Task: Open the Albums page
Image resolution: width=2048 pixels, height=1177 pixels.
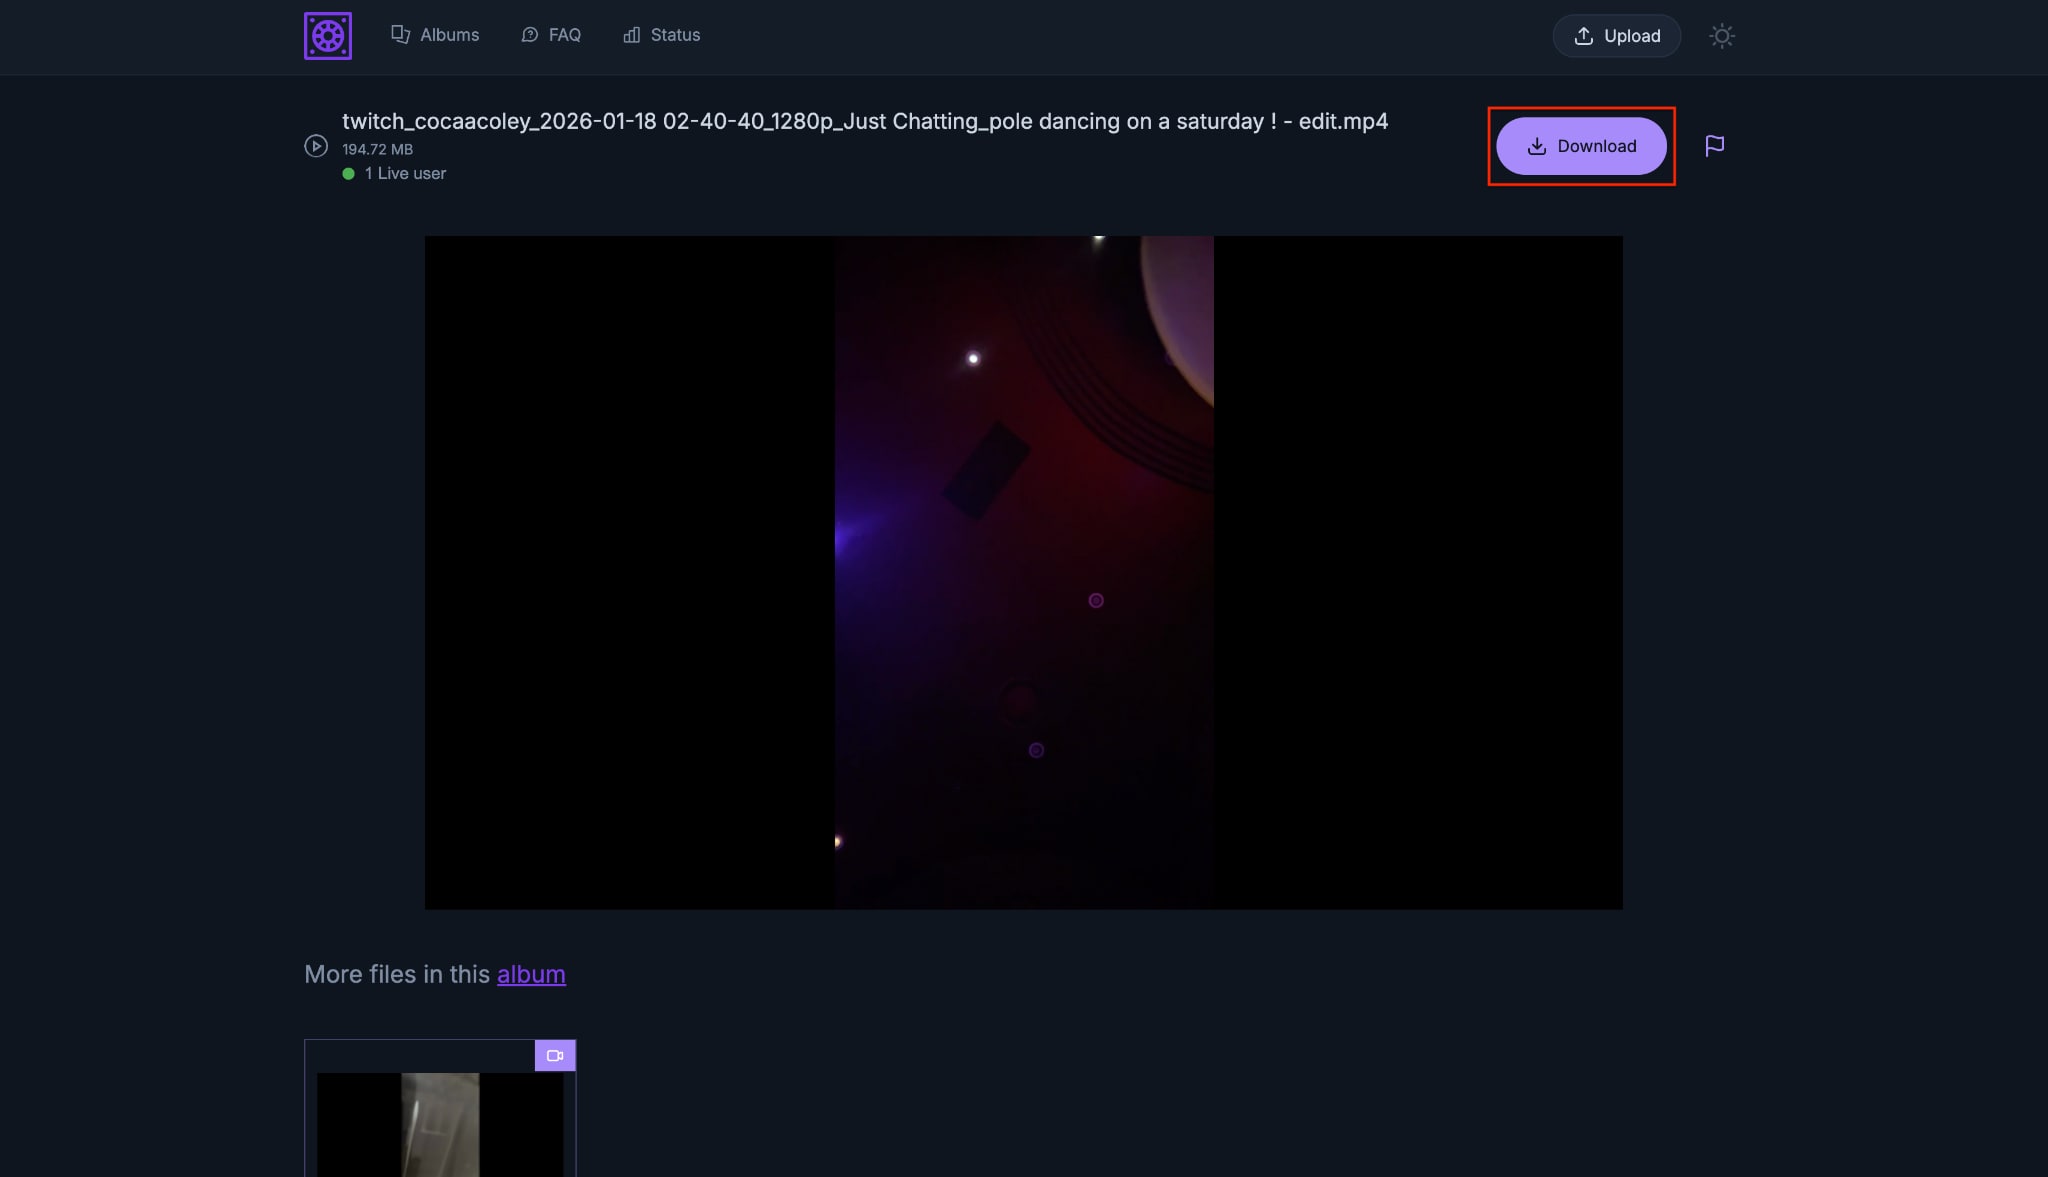Action: point(450,35)
